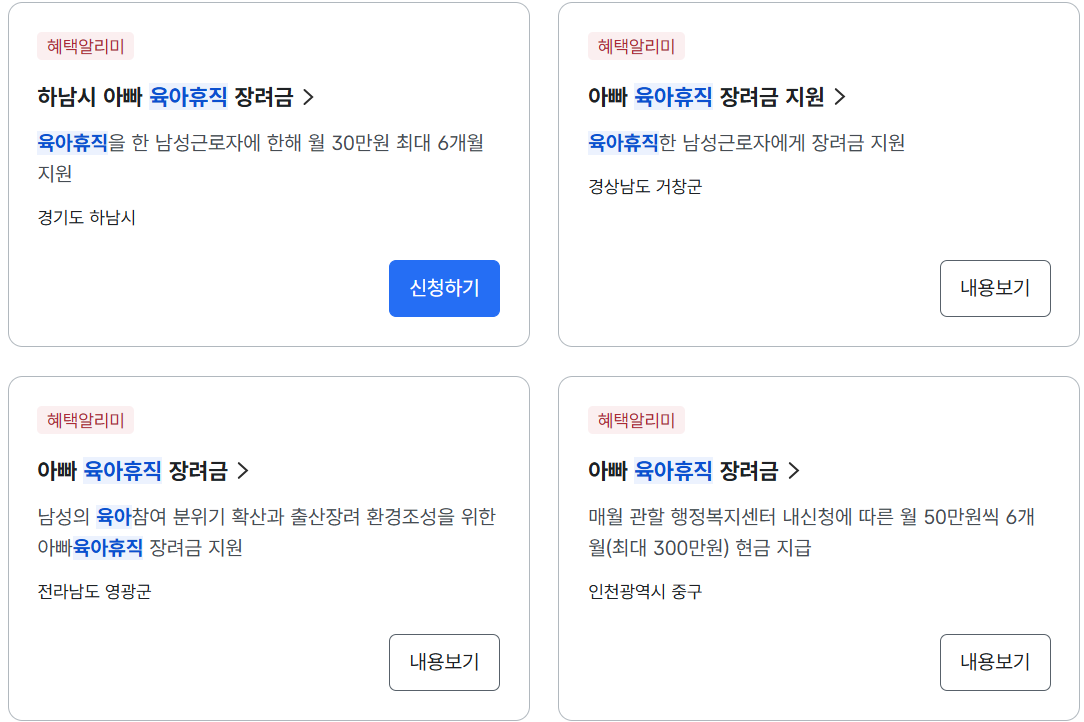Image resolution: width=1084 pixels, height=722 pixels.
Task: Click 내용보기 on the 인천 중구 card
Action: [x=995, y=662]
